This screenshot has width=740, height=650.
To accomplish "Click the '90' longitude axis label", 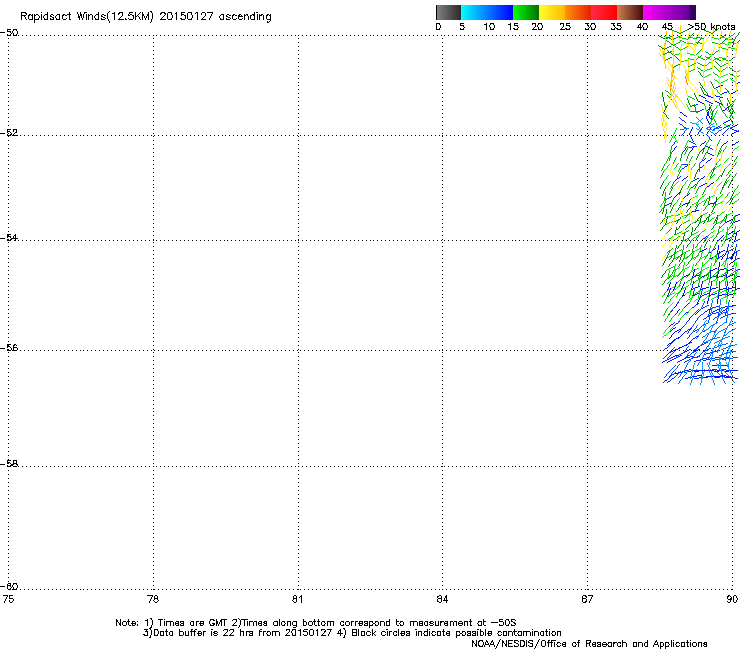I will click(x=732, y=599).
